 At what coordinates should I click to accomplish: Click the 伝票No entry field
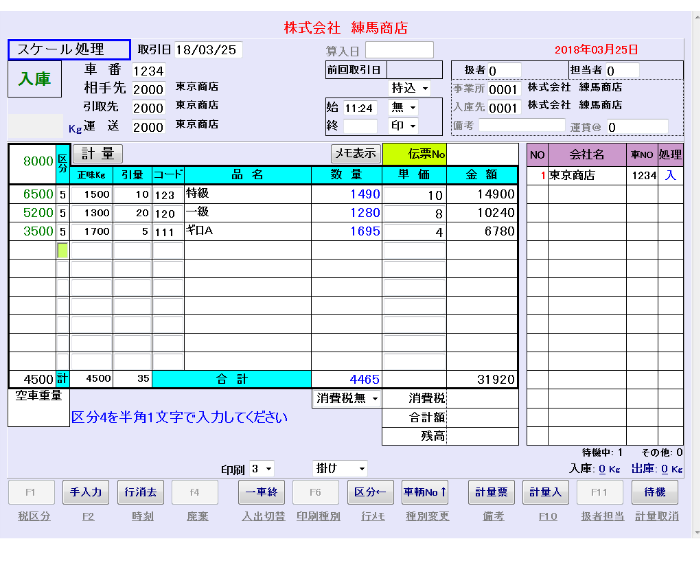pyautogui.click(x=482, y=154)
